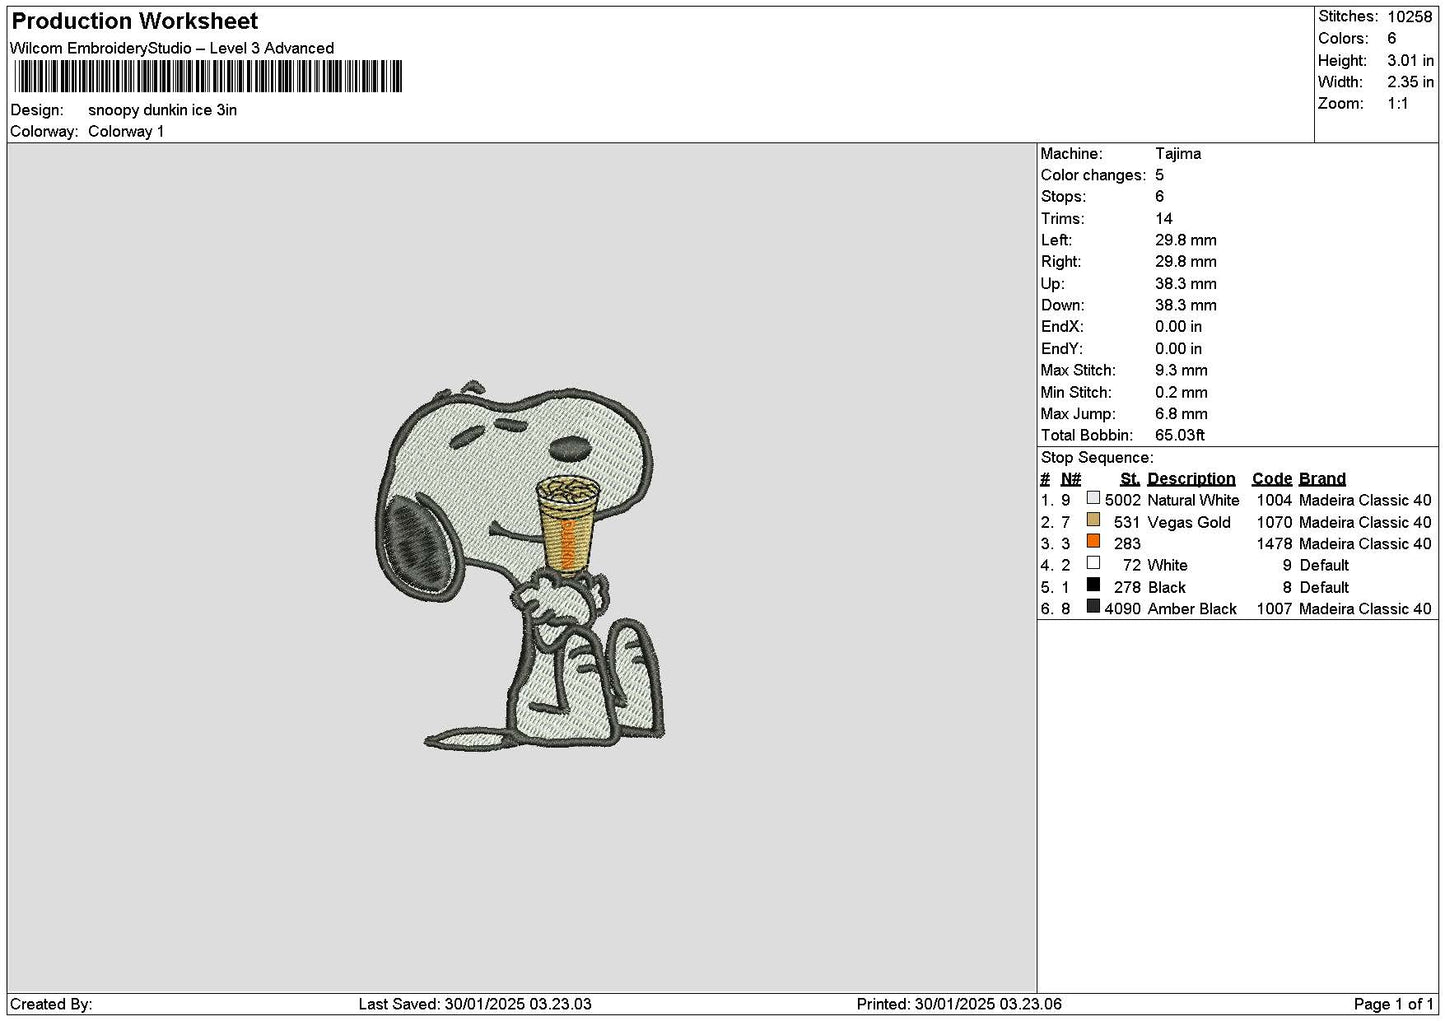The height and width of the screenshot is (1021, 1445).
Task: Click code '1007' in Amber Black row
Action: (x=1274, y=609)
